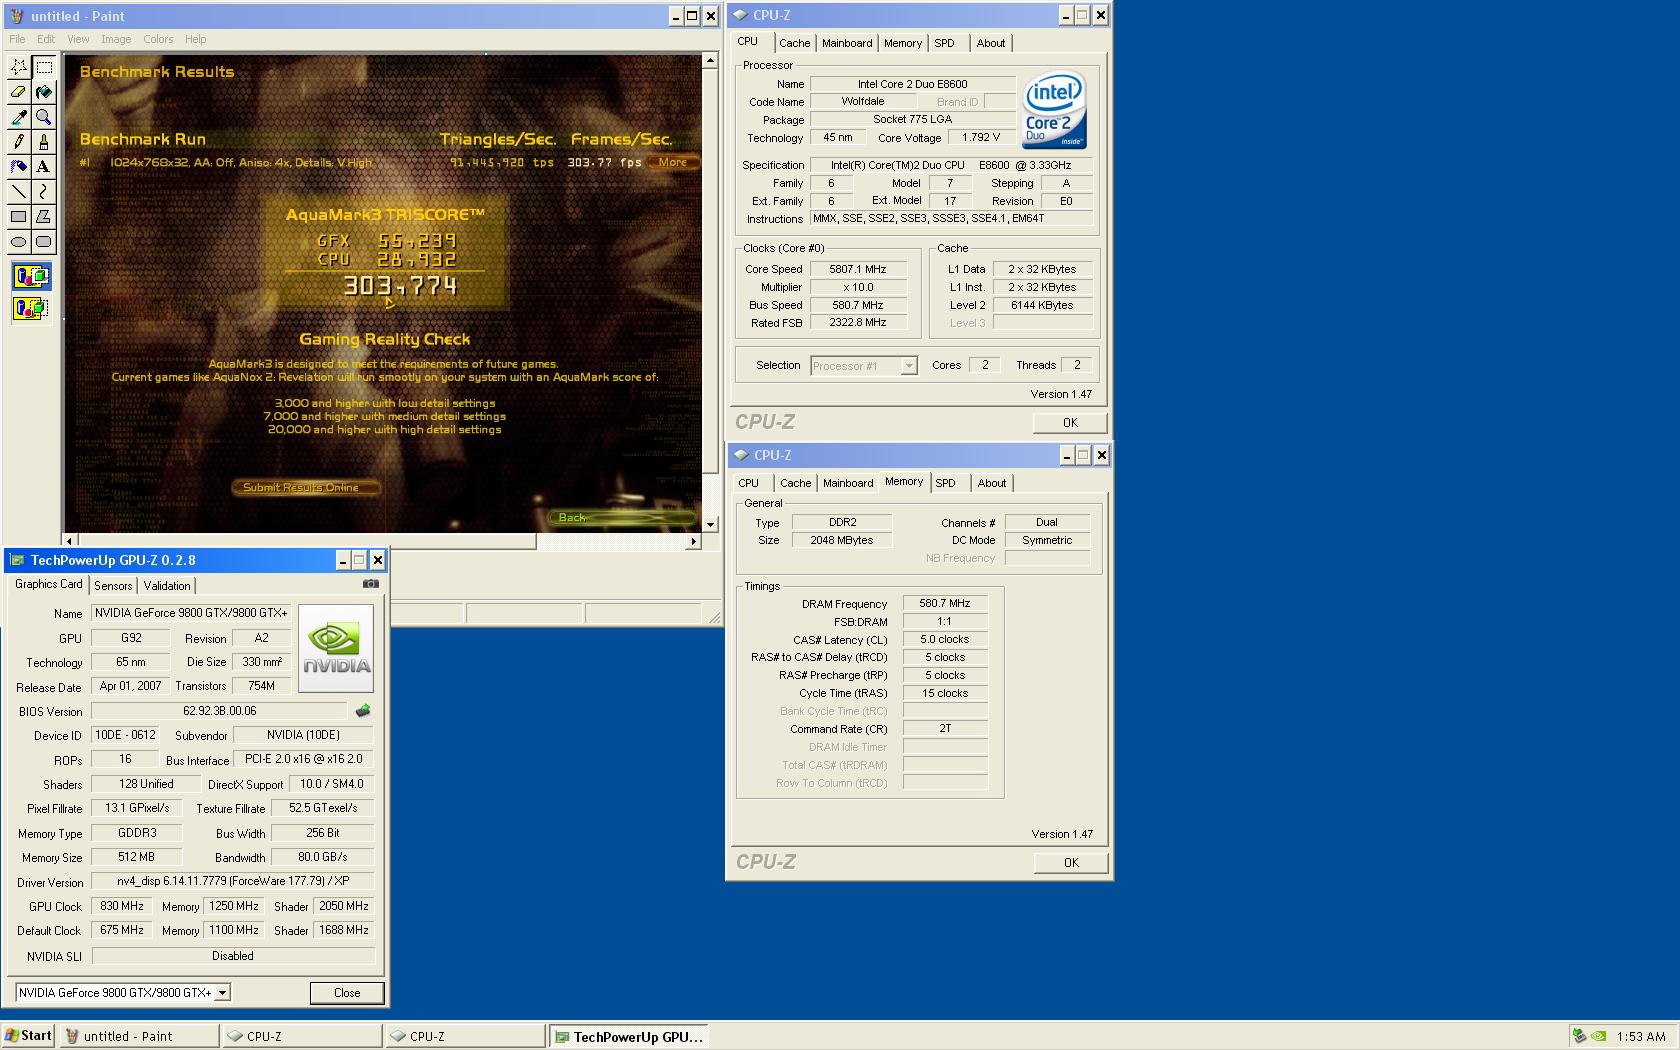
Task: Switch to TechPowerUp GPU-Z taskbar button
Action: point(628,1036)
